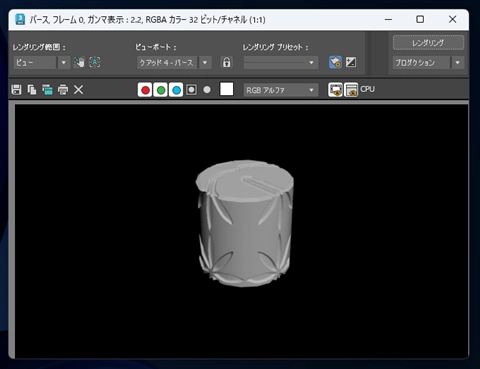Toggle the red channel
Image resolution: width=480 pixels, height=369 pixels.
(145, 90)
